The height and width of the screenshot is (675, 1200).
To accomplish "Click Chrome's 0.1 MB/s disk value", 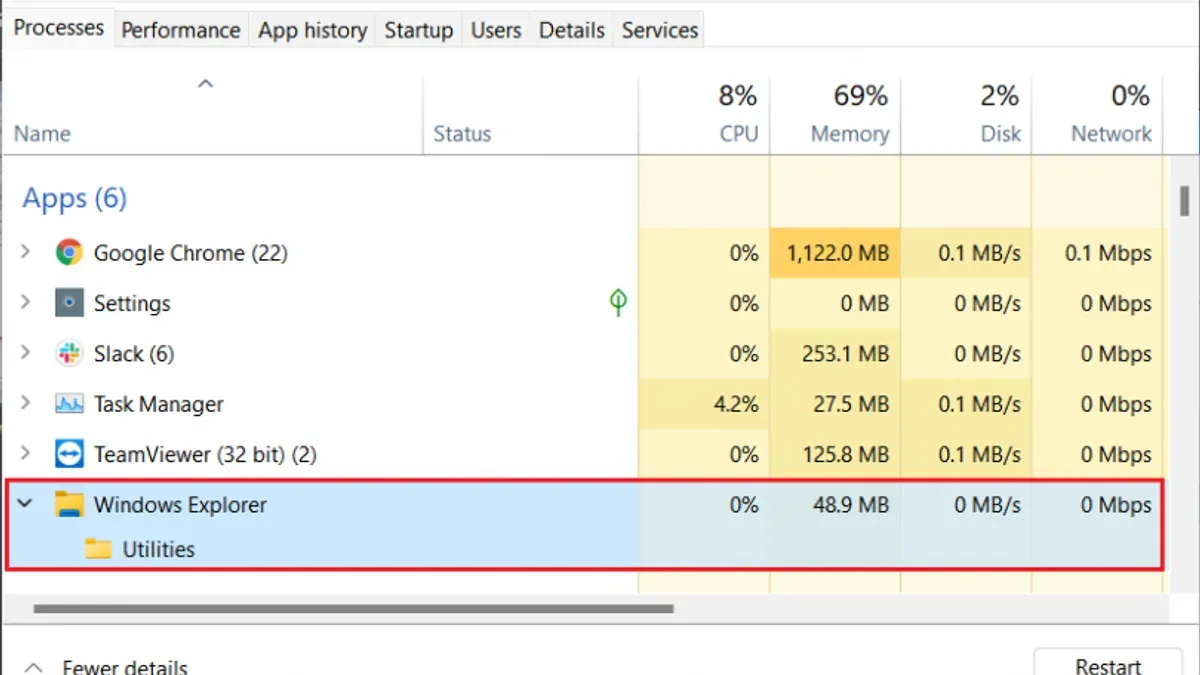I will [980, 253].
